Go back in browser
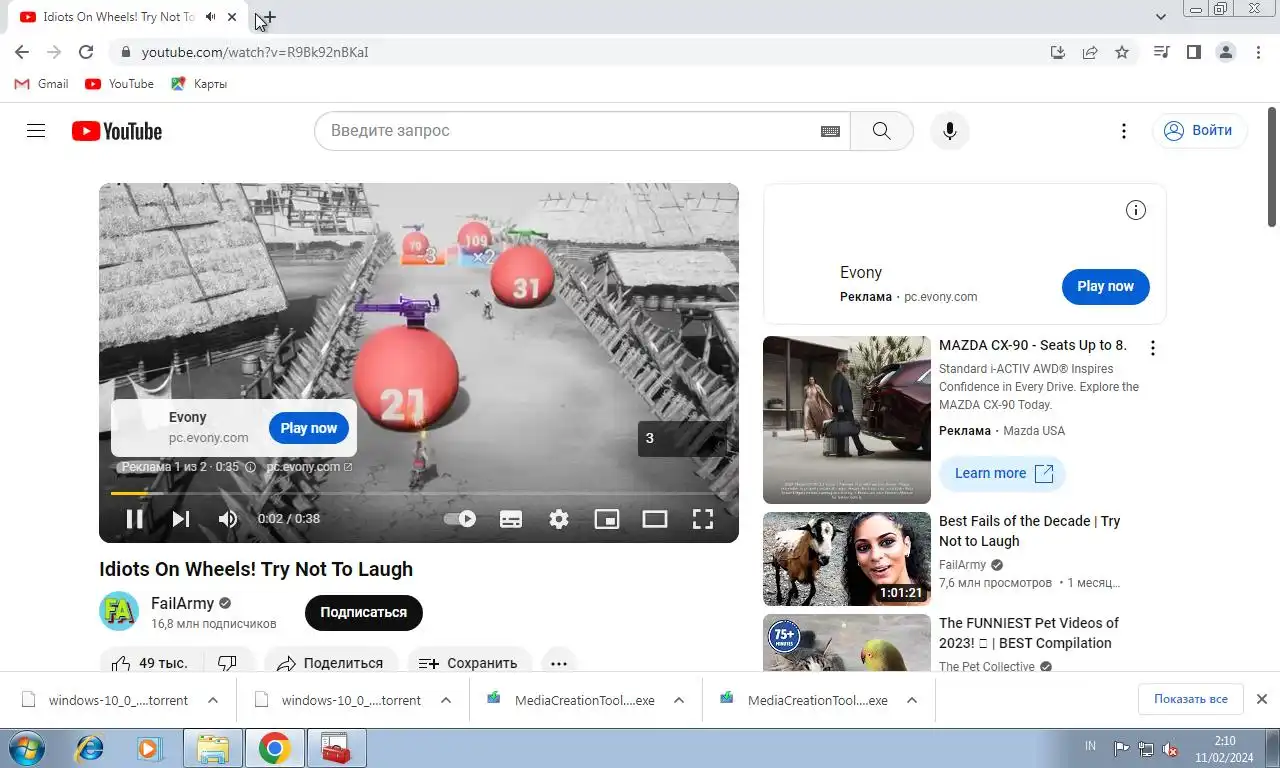1280x768 pixels. pos(22,52)
